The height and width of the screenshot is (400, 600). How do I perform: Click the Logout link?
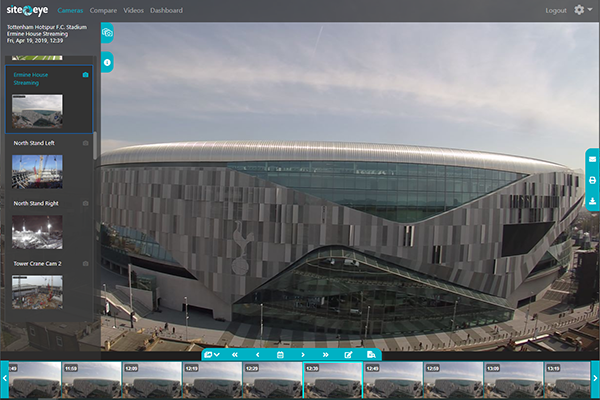556,10
